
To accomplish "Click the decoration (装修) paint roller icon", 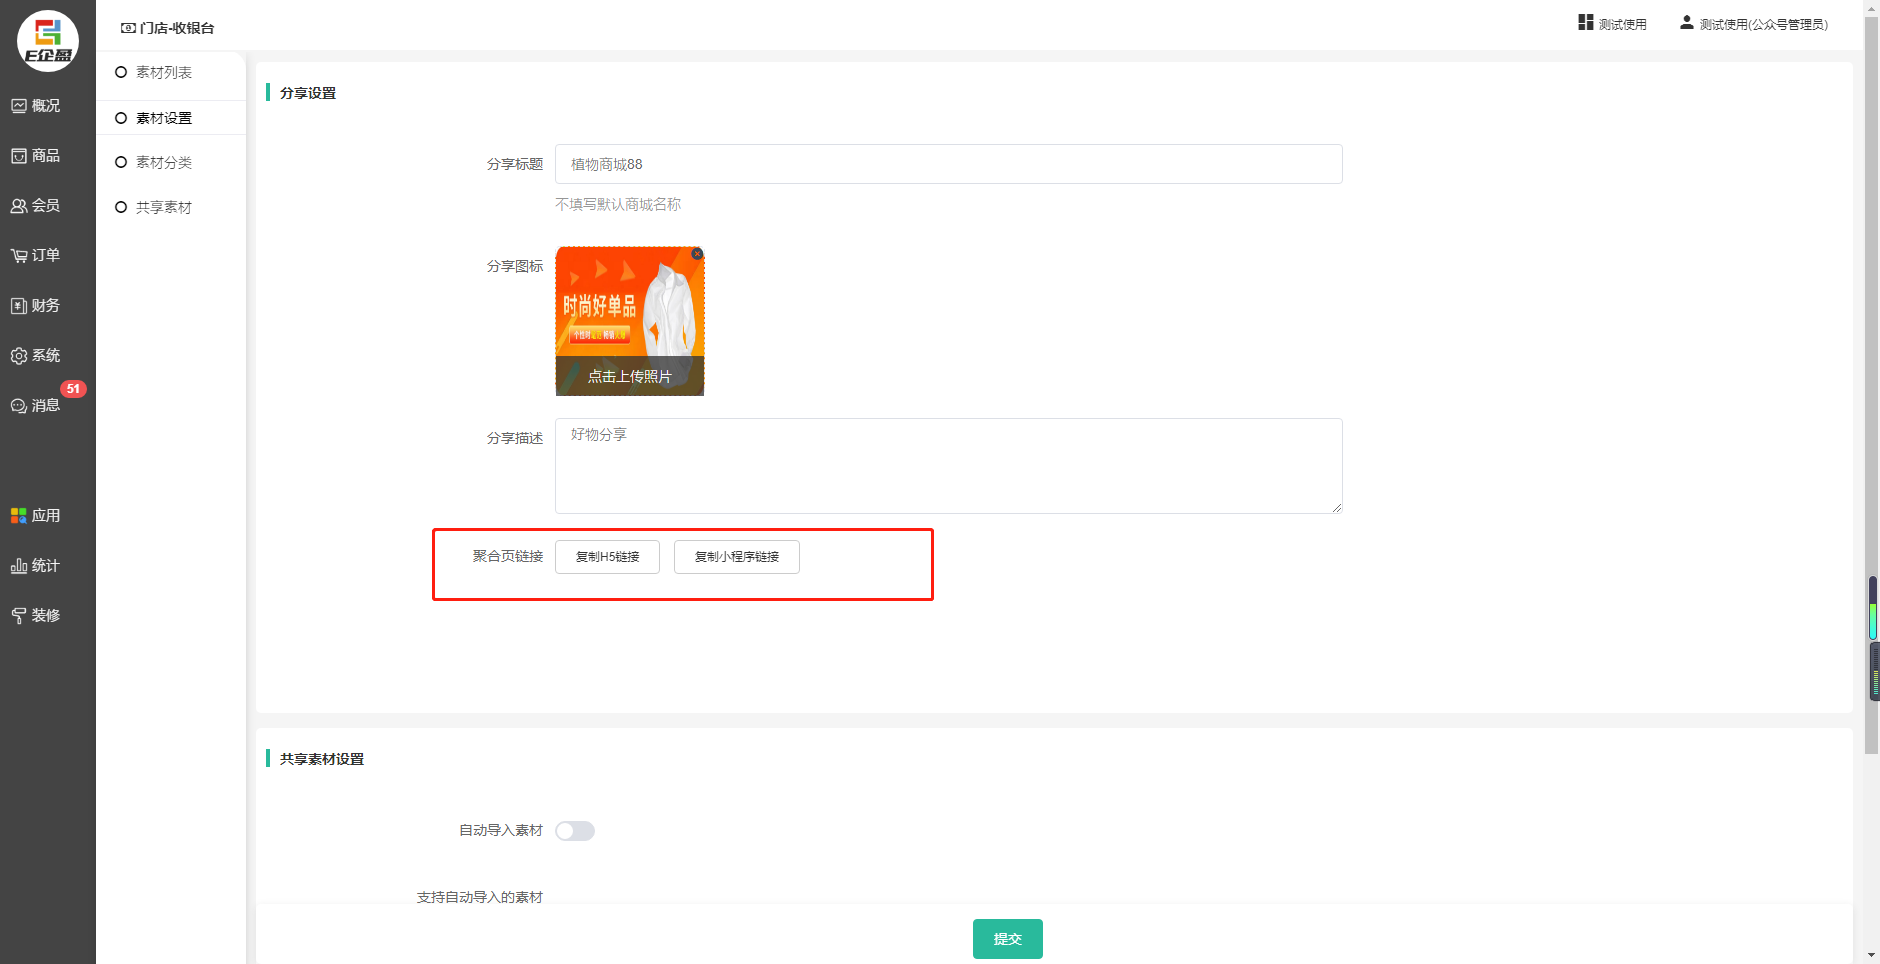I will [19, 616].
